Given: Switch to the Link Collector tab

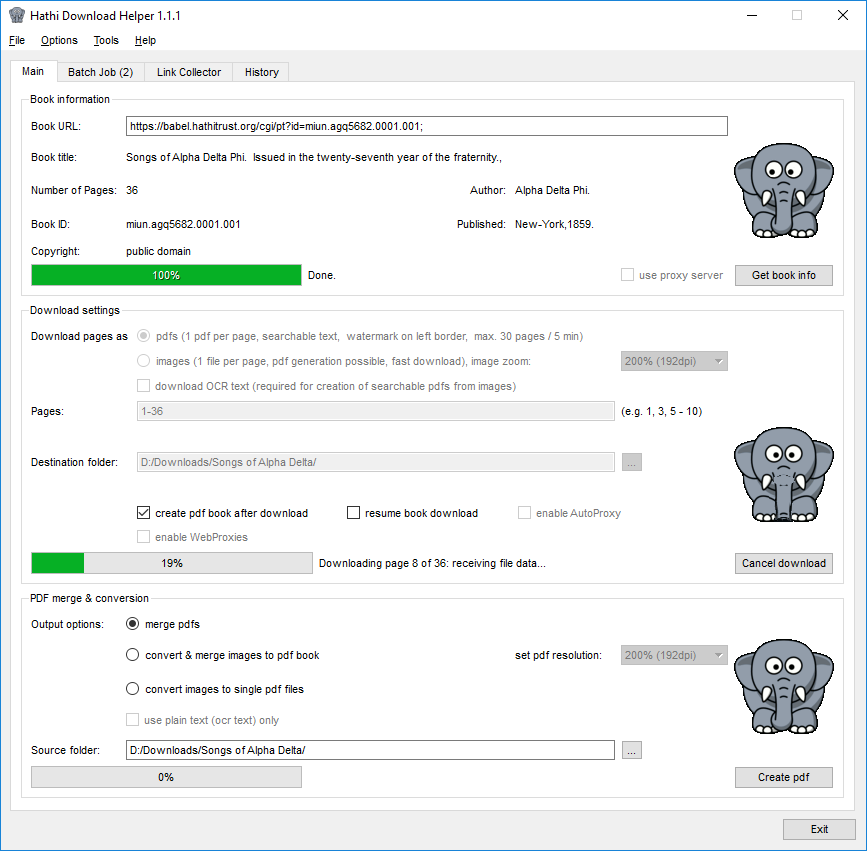Looking at the screenshot, I should [189, 72].
